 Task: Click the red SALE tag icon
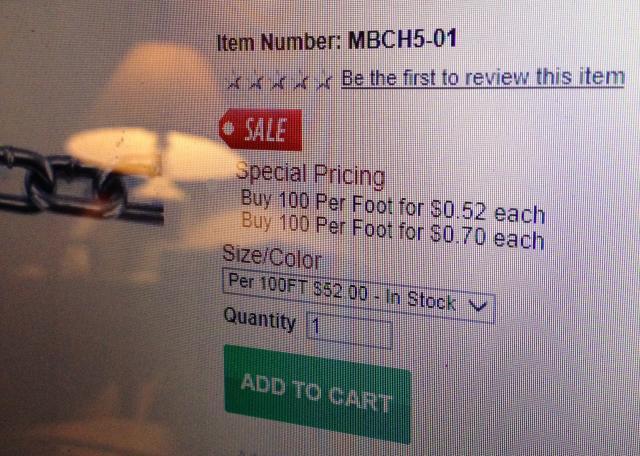click(261, 130)
